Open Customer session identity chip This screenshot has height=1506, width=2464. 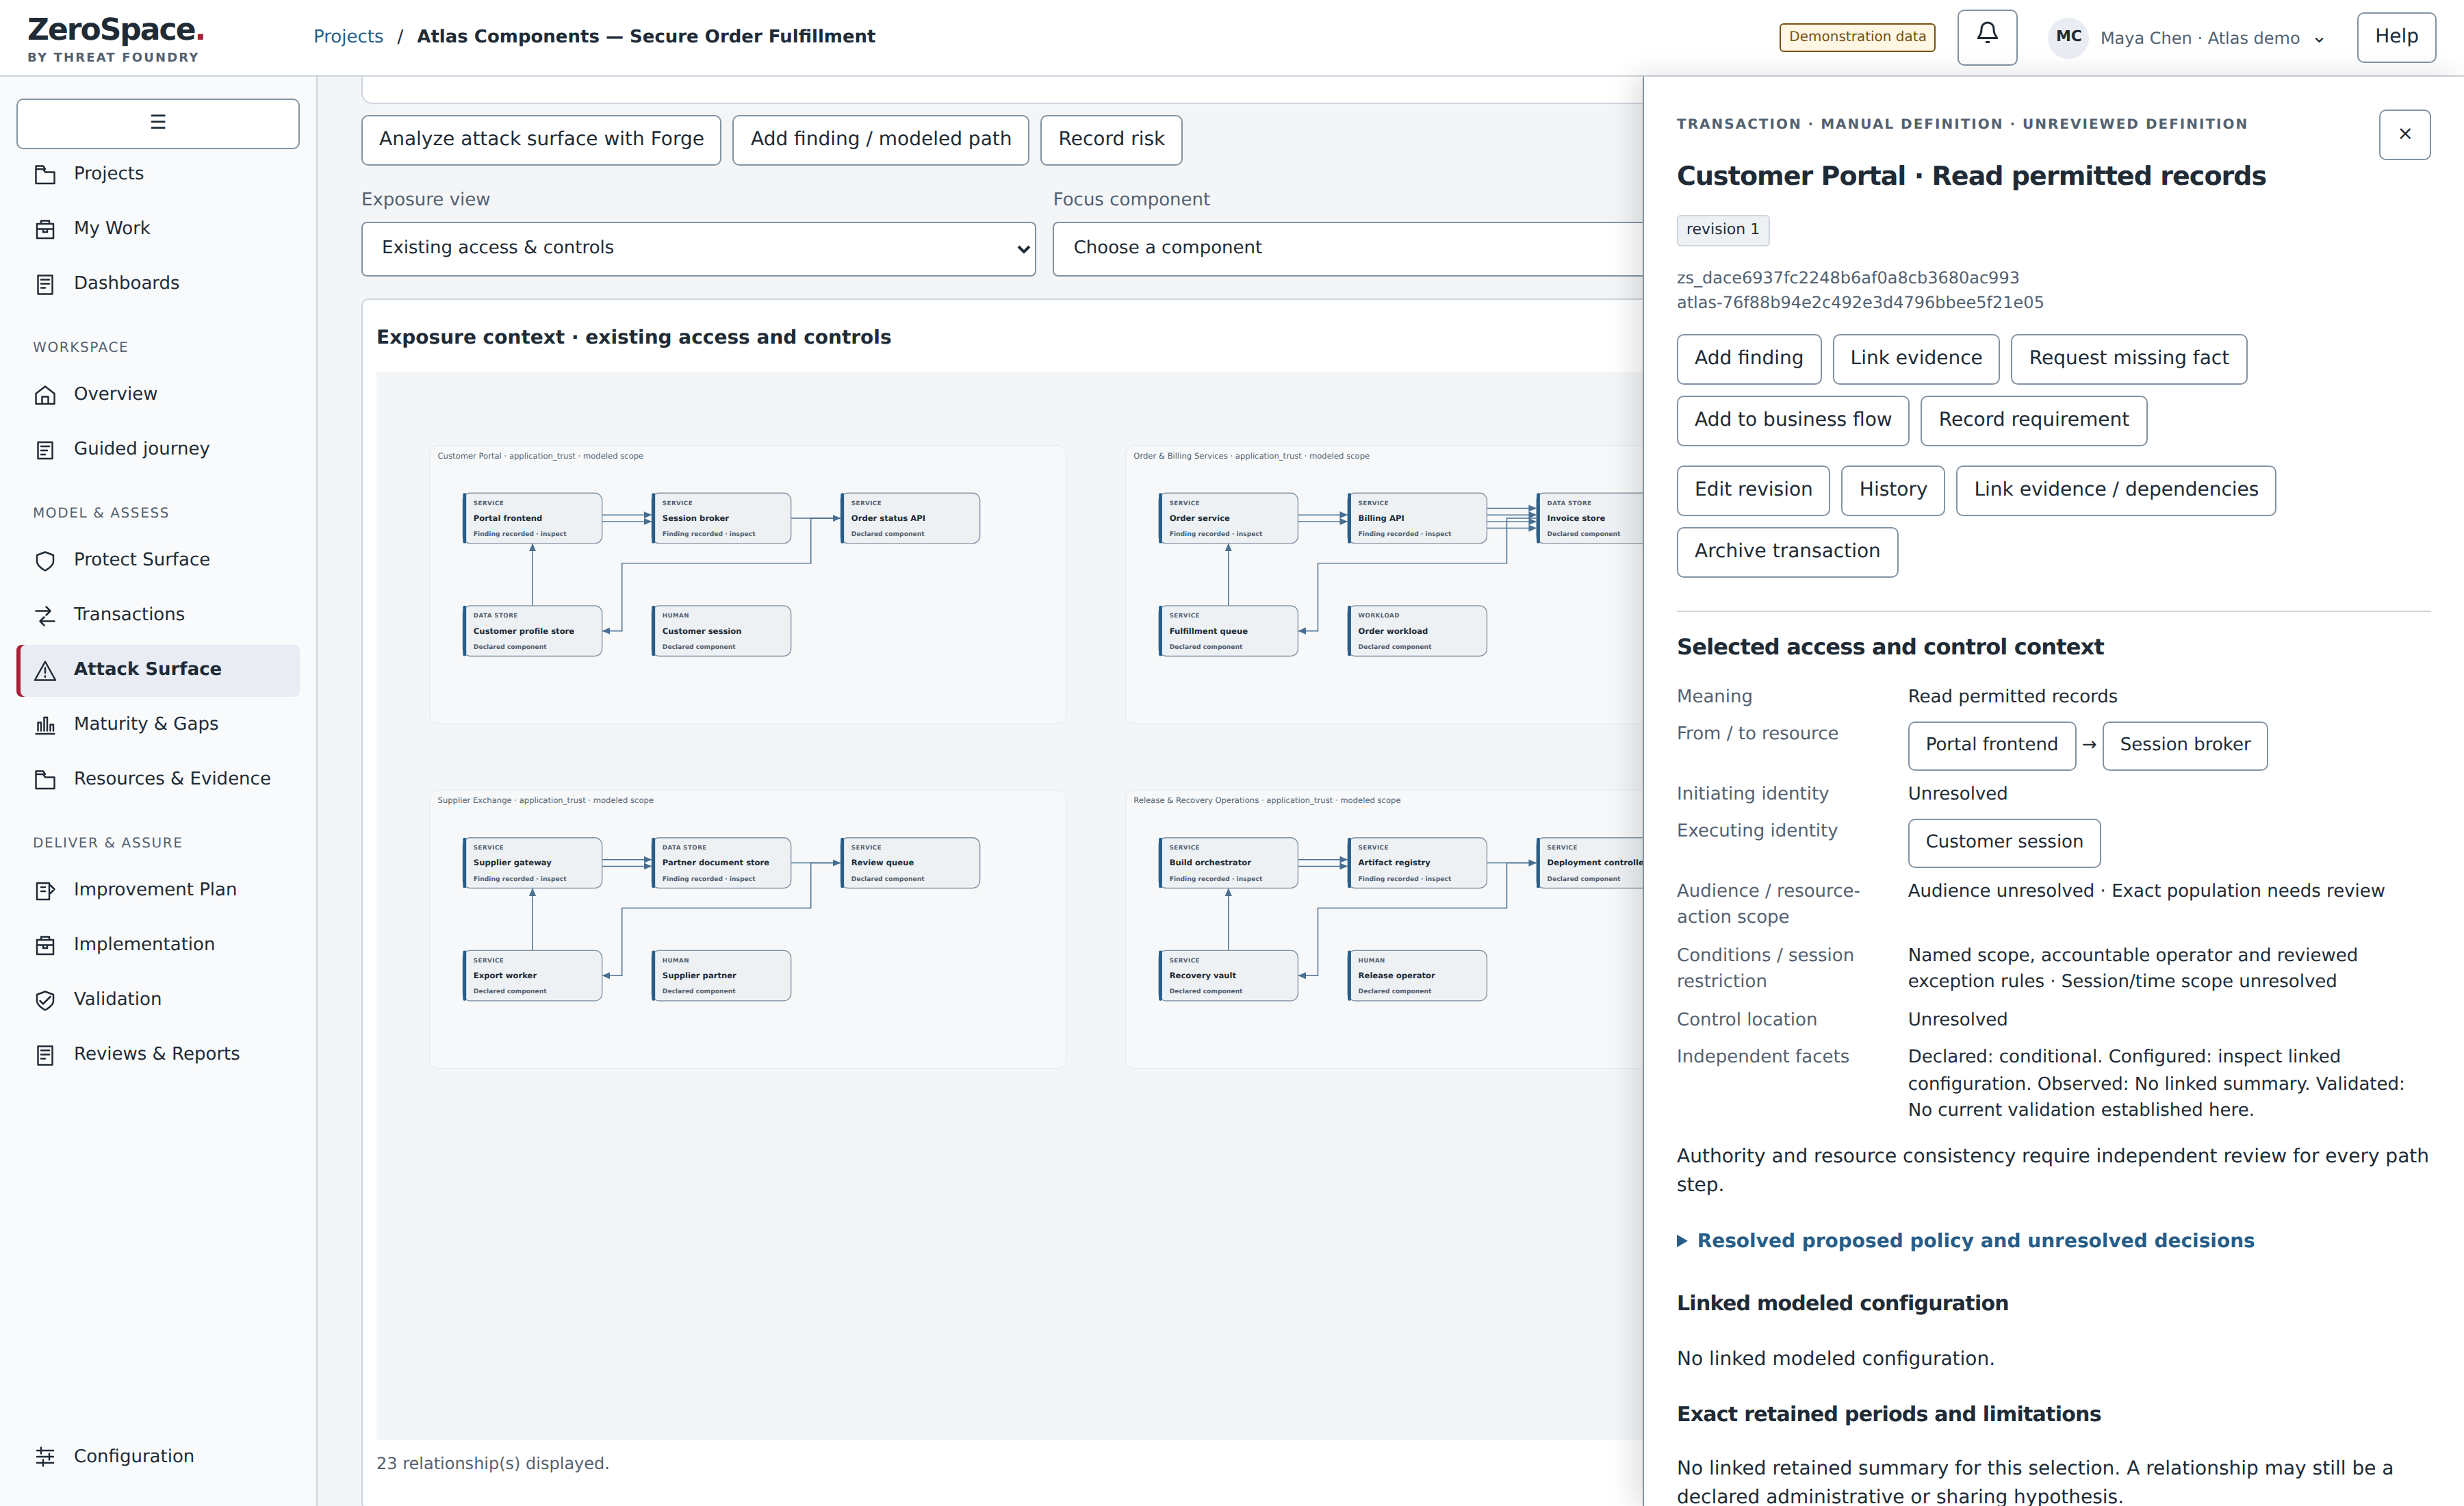click(2004, 843)
